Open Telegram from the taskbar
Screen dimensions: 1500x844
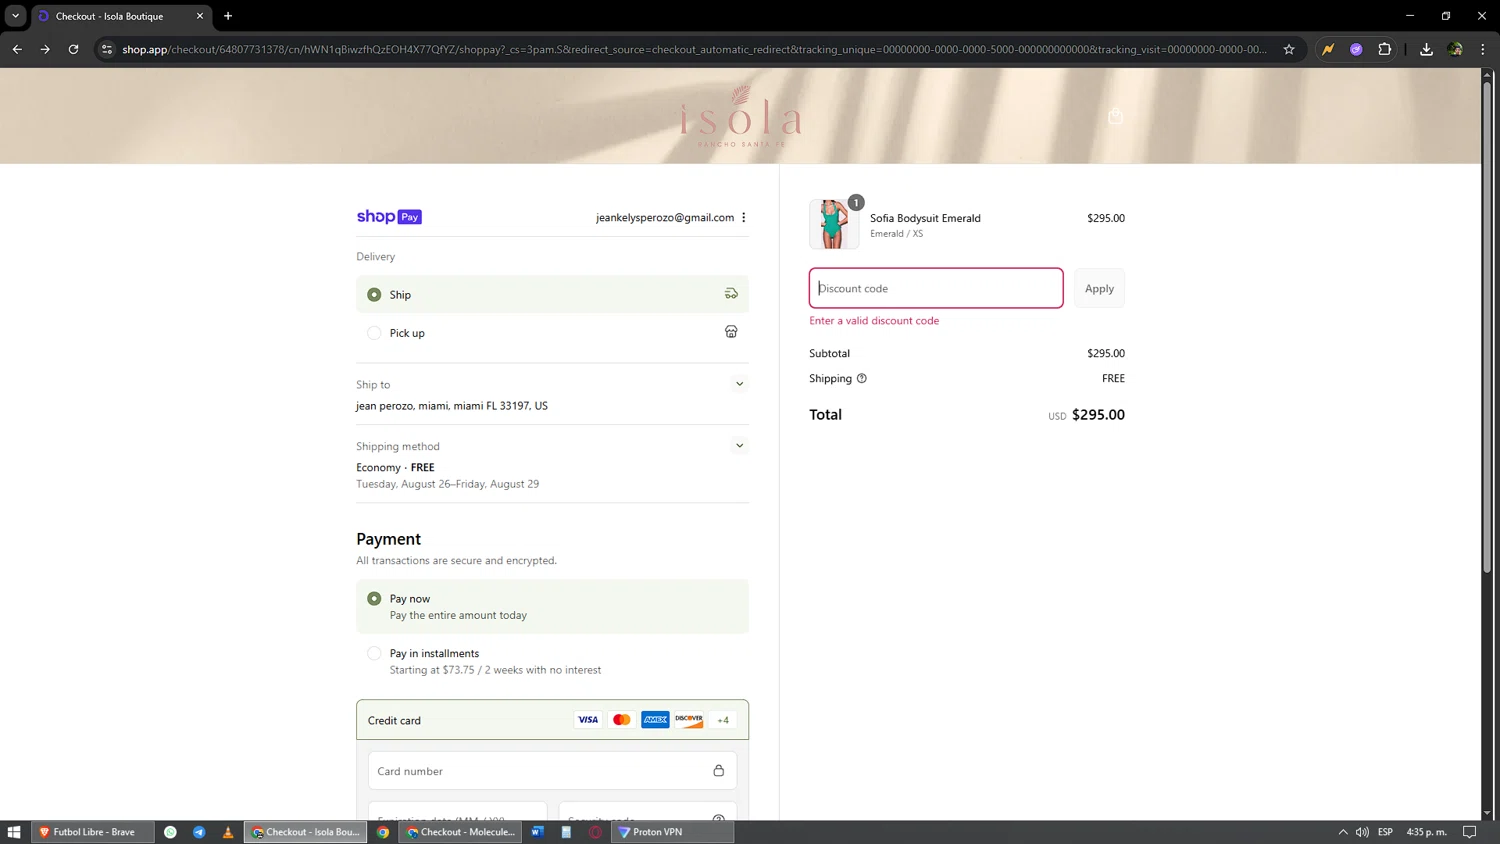[x=199, y=832]
